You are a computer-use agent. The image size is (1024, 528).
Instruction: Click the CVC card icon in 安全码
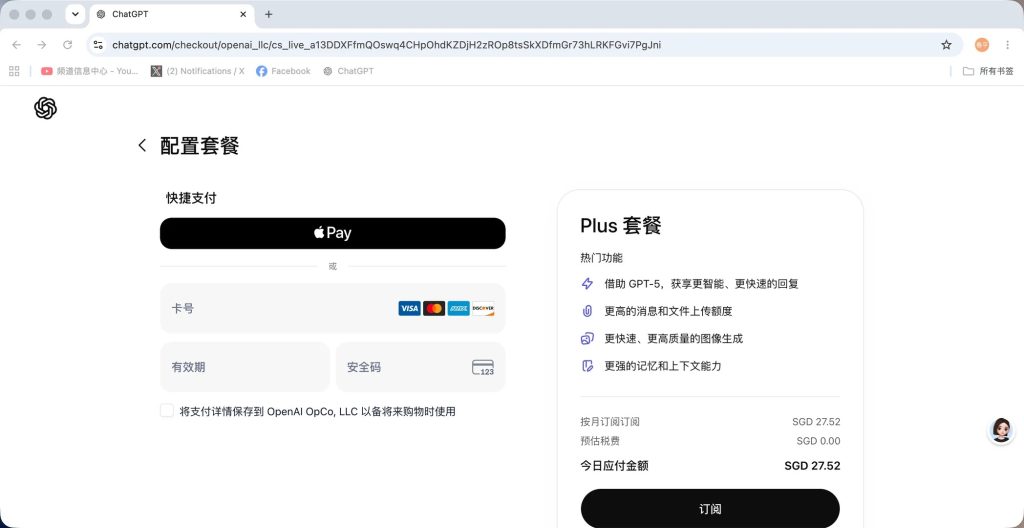[x=483, y=367]
